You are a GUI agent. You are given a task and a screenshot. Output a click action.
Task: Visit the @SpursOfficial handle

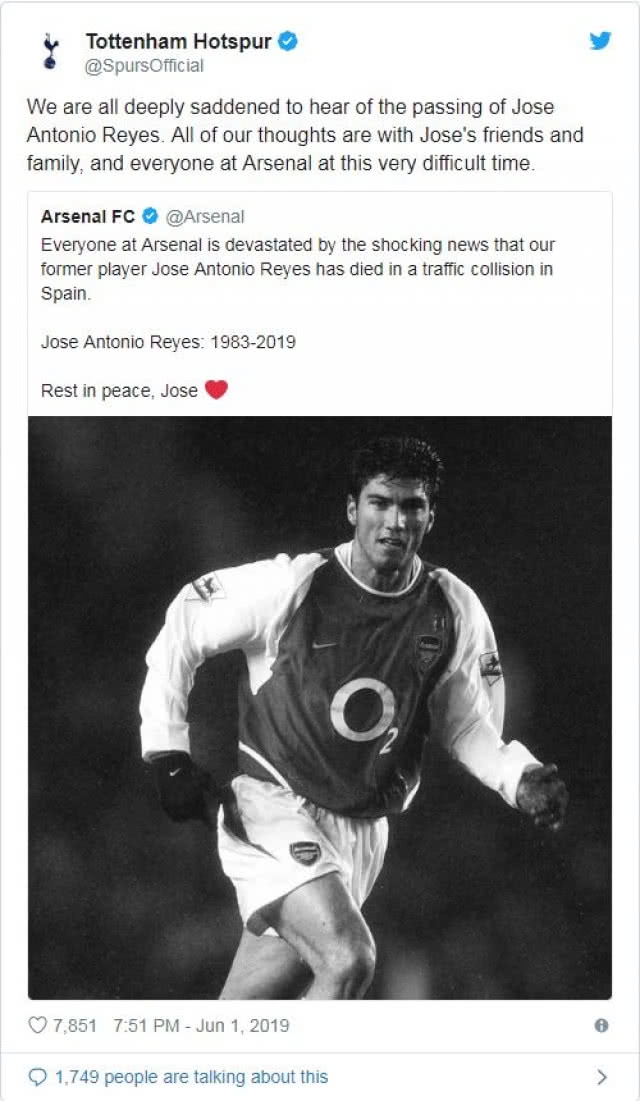(x=144, y=66)
